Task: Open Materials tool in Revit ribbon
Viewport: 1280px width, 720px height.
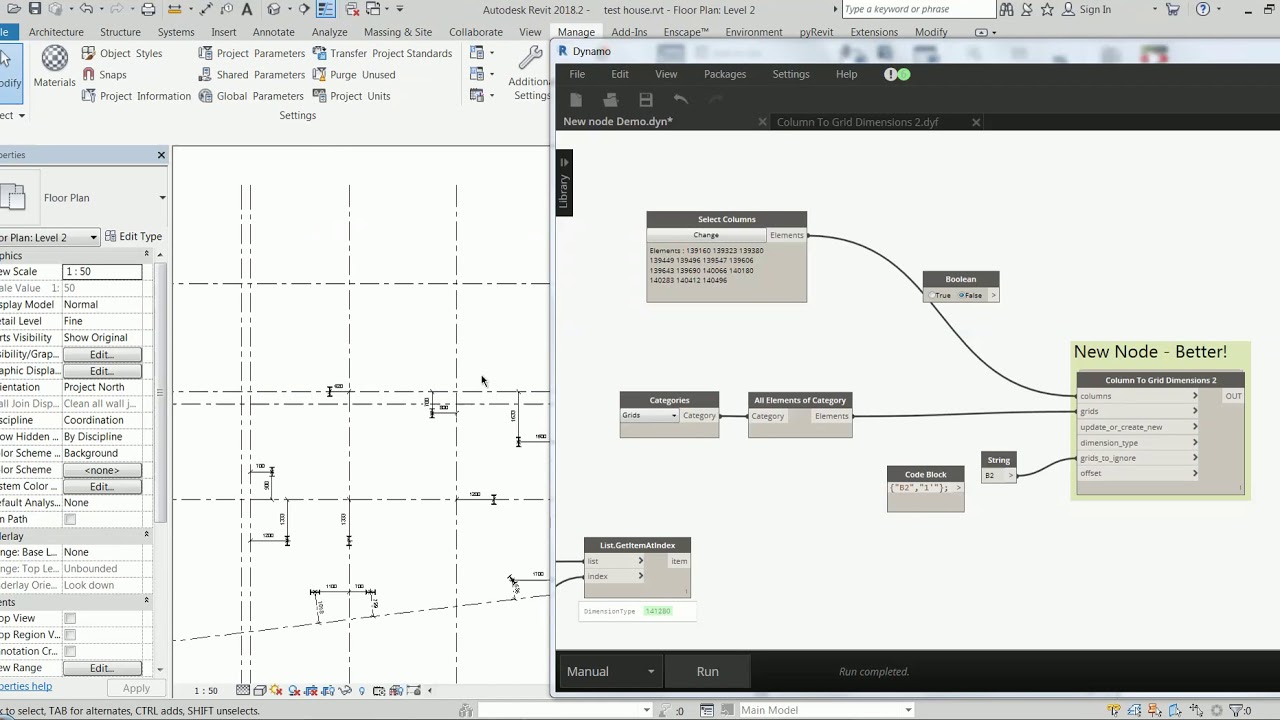Action: (54, 66)
